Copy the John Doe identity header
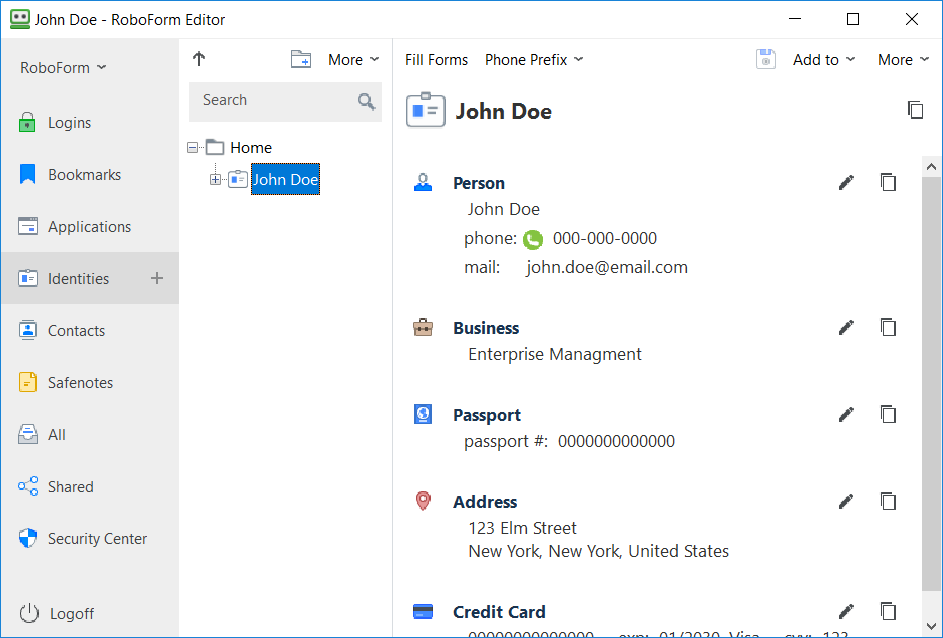The image size is (943, 638). (x=915, y=110)
